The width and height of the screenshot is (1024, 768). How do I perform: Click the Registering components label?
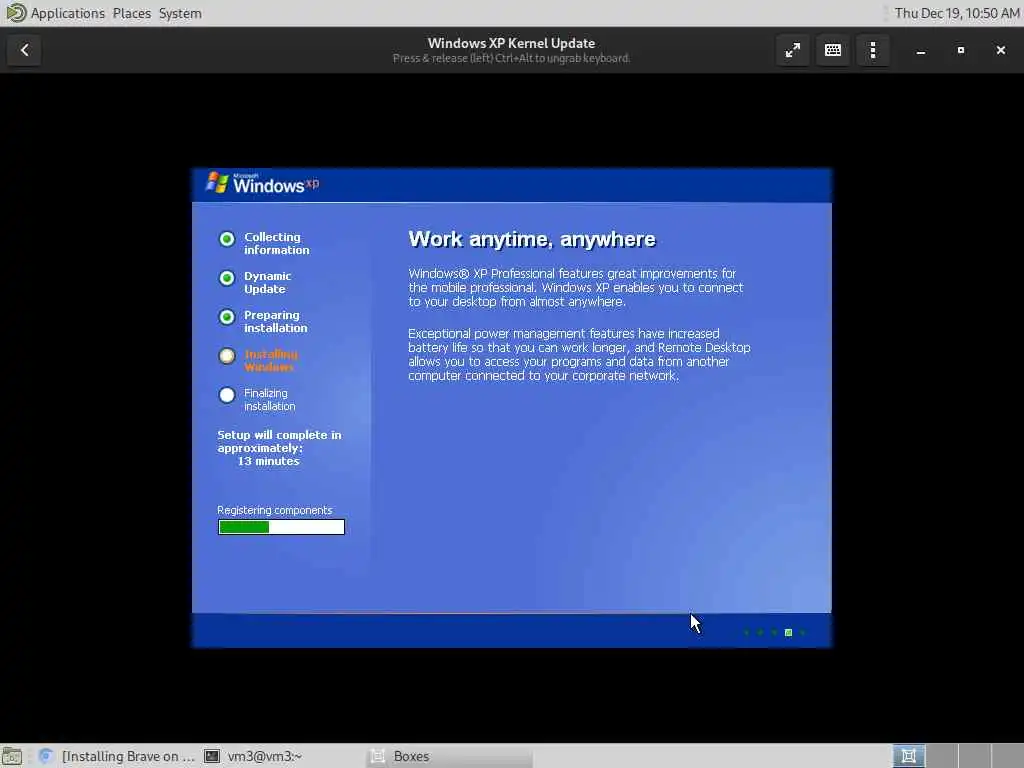(x=274, y=510)
